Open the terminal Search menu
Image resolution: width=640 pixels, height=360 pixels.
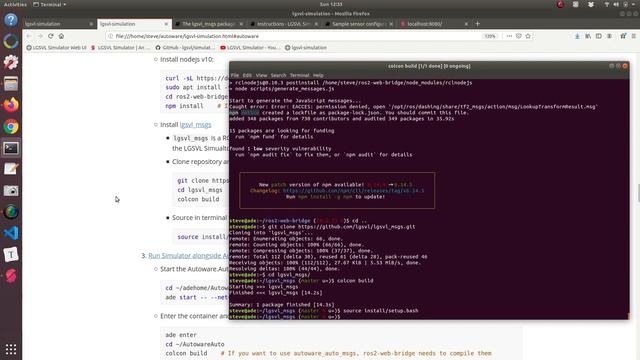point(278,75)
